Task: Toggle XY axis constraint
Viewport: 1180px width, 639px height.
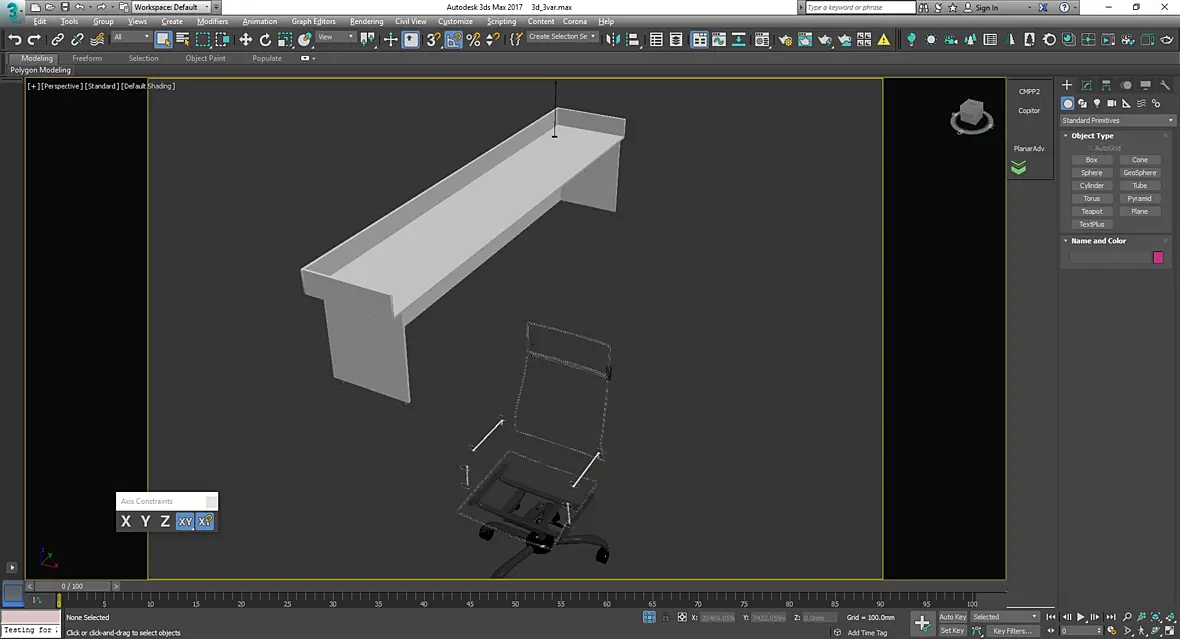Action: 185,521
